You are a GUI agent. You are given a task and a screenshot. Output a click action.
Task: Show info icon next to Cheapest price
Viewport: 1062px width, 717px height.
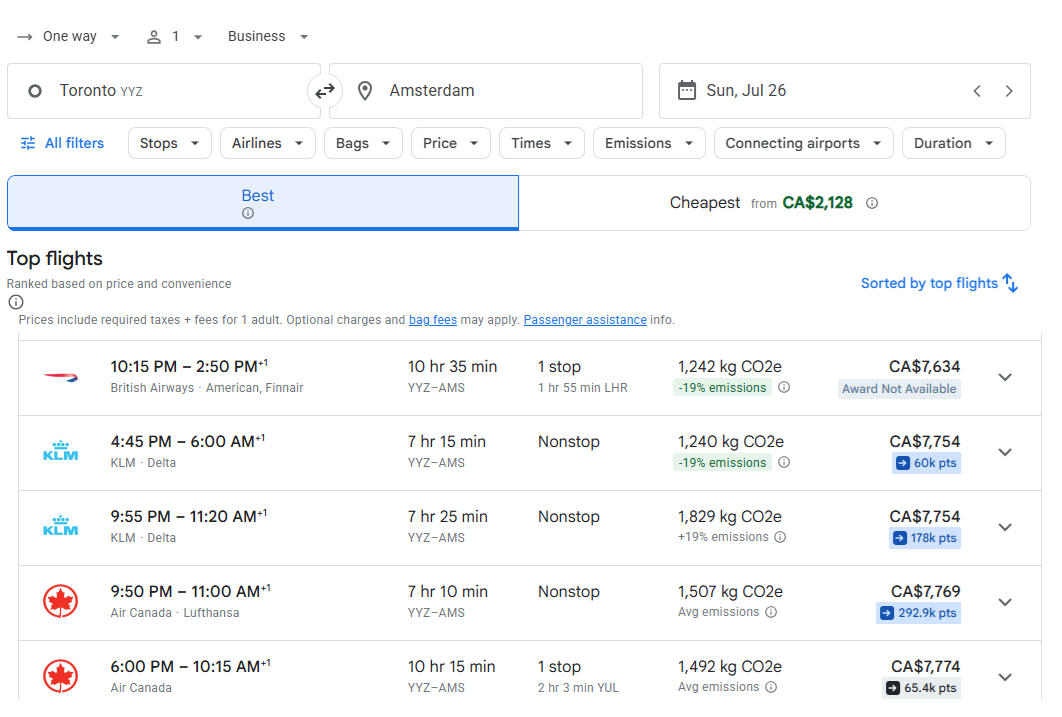tap(872, 203)
